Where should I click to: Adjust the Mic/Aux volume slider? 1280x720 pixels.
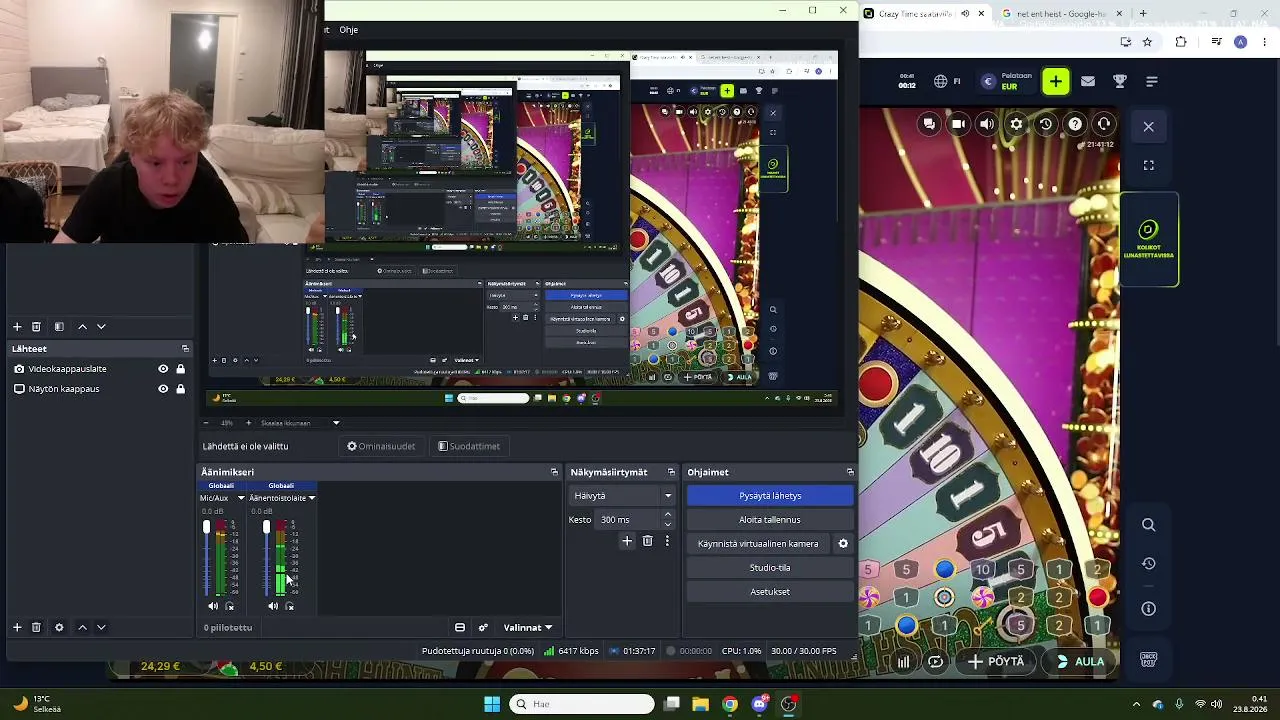point(207,558)
